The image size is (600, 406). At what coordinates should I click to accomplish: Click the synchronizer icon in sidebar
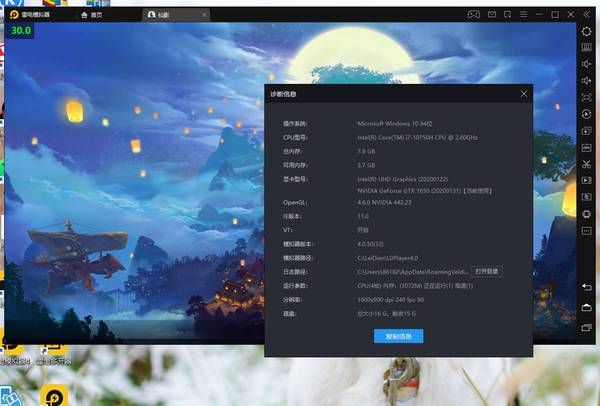point(586,197)
